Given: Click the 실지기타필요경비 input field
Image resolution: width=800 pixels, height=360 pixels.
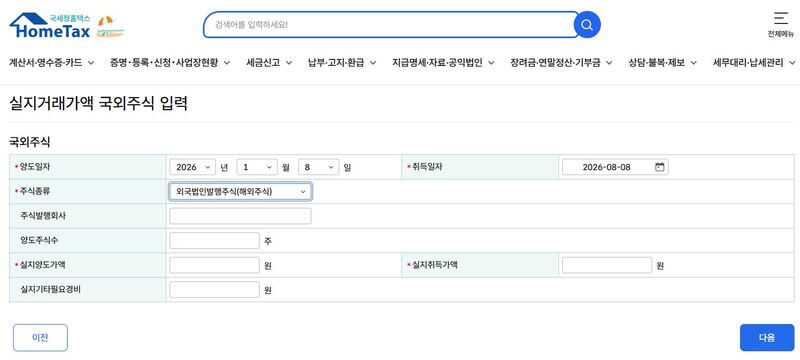Looking at the screenshot, I should [x=214, y=290].
